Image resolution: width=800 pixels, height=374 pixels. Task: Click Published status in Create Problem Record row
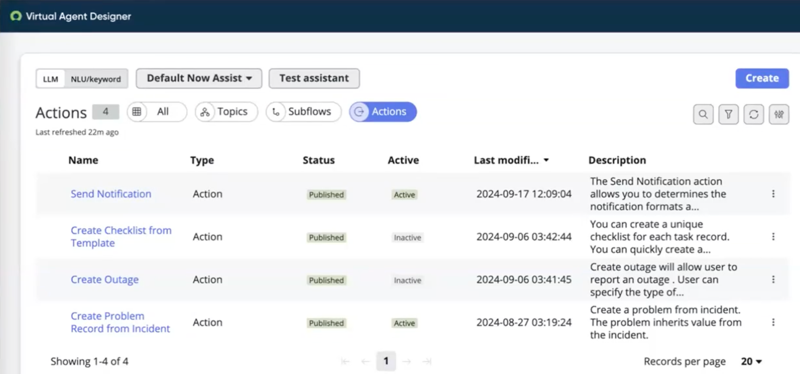tap(327, 323)
